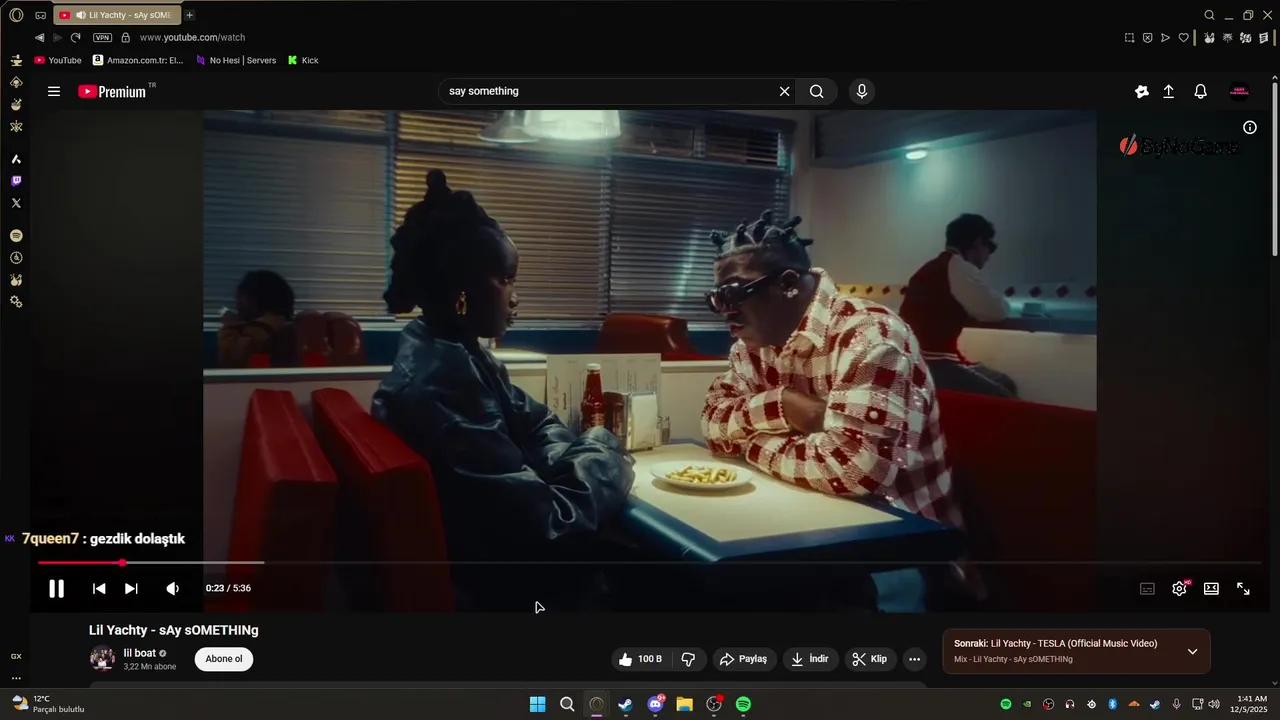Click the İndir download button
The width and height of the screenshot is (1280, 720).
(x=811, y=659)
